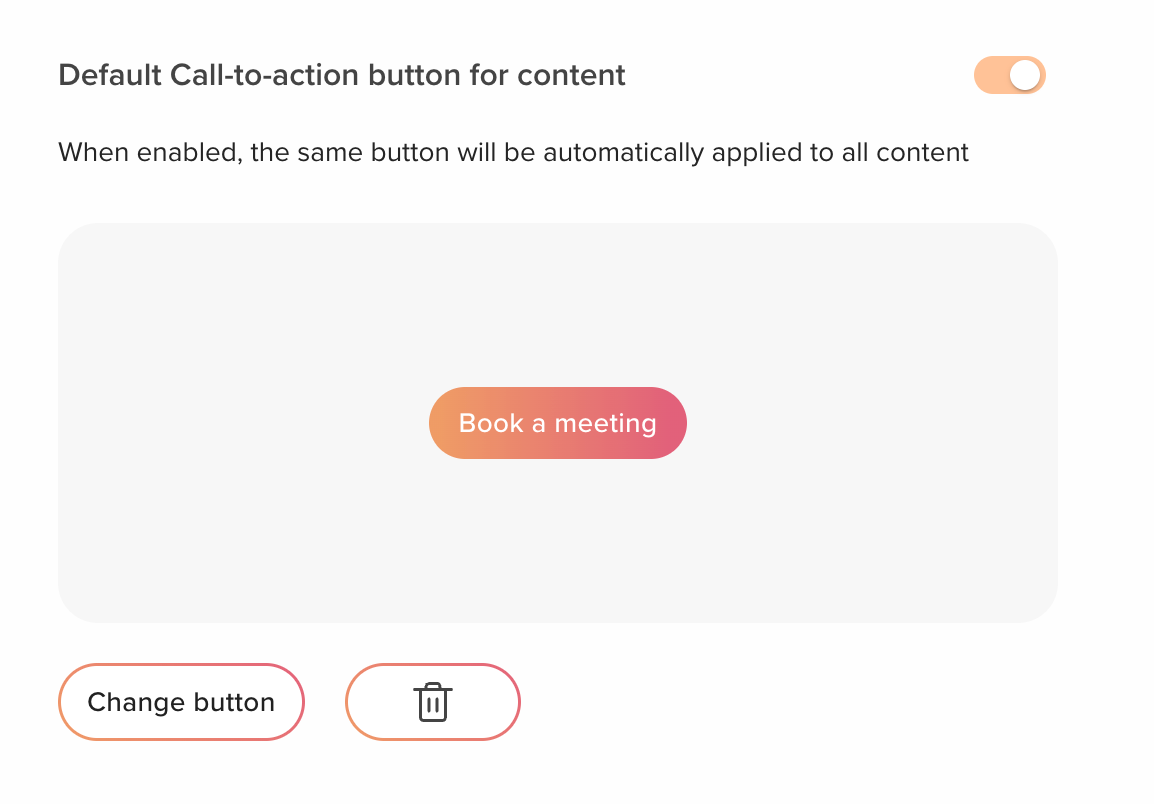1154x804 pixels.
Task: Click the trash can icon
Action: 432,702
